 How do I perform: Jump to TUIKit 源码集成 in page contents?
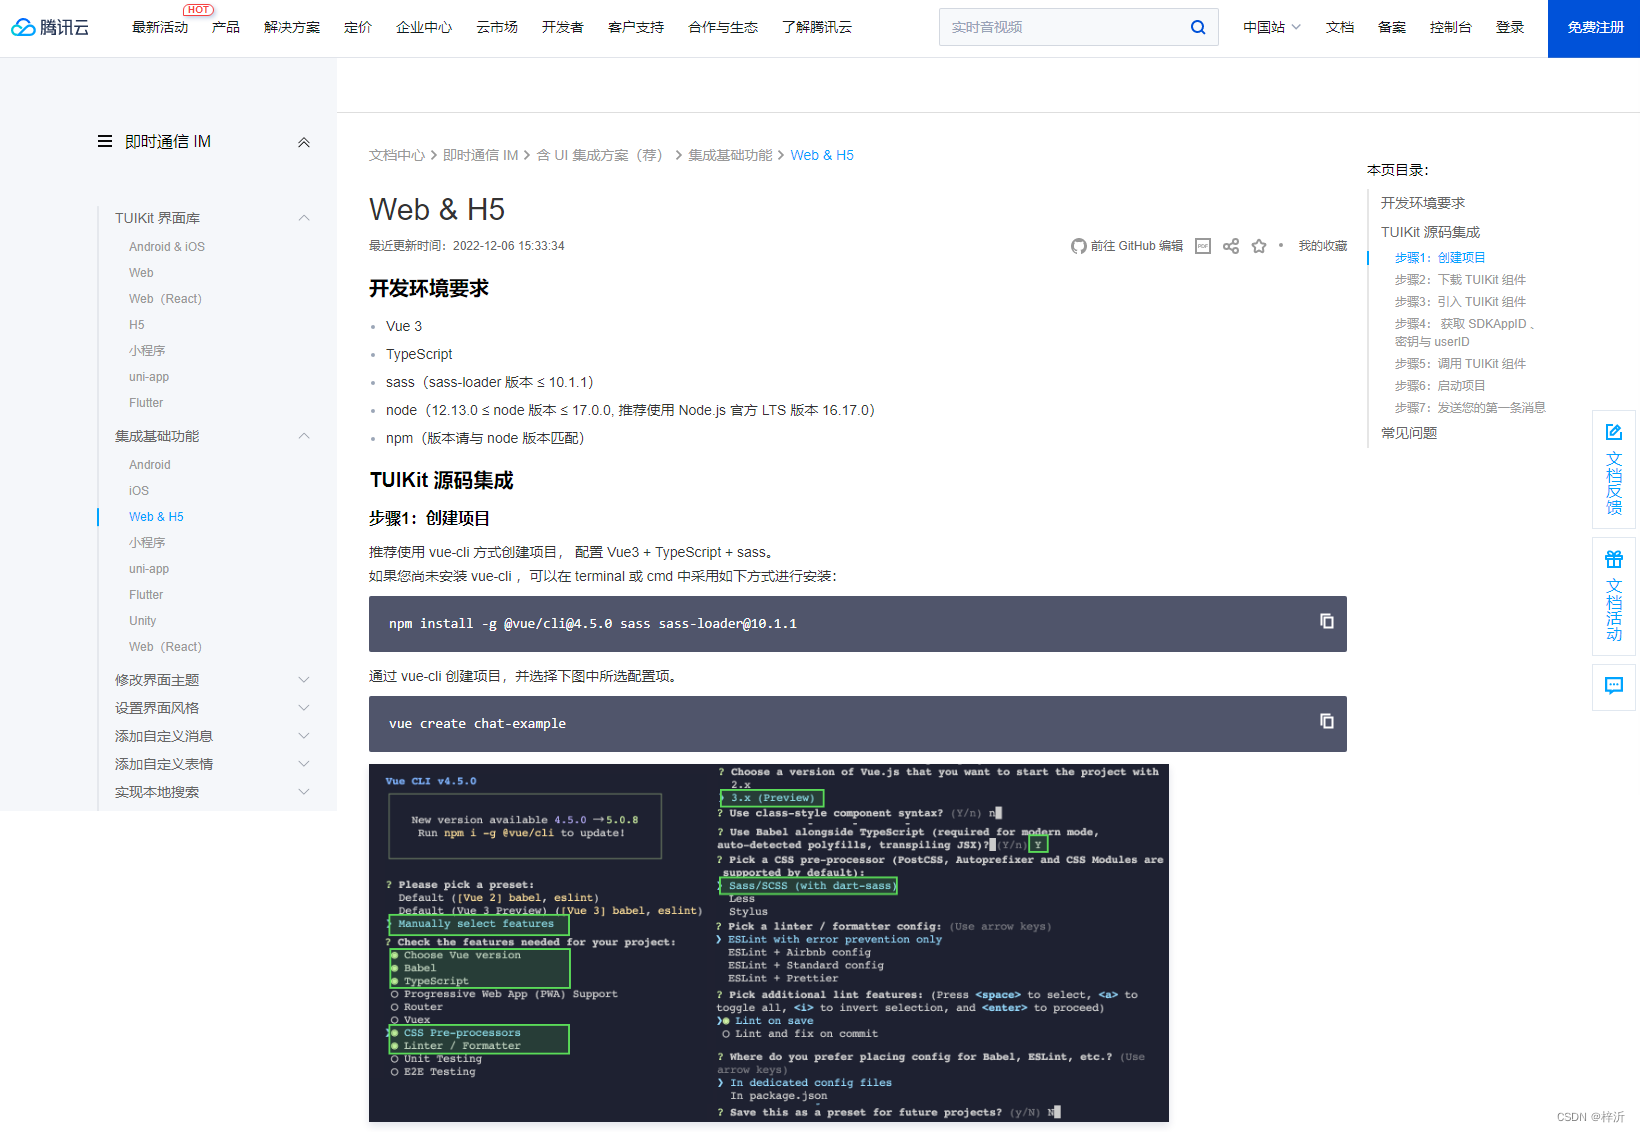(x=1430, y=232)
